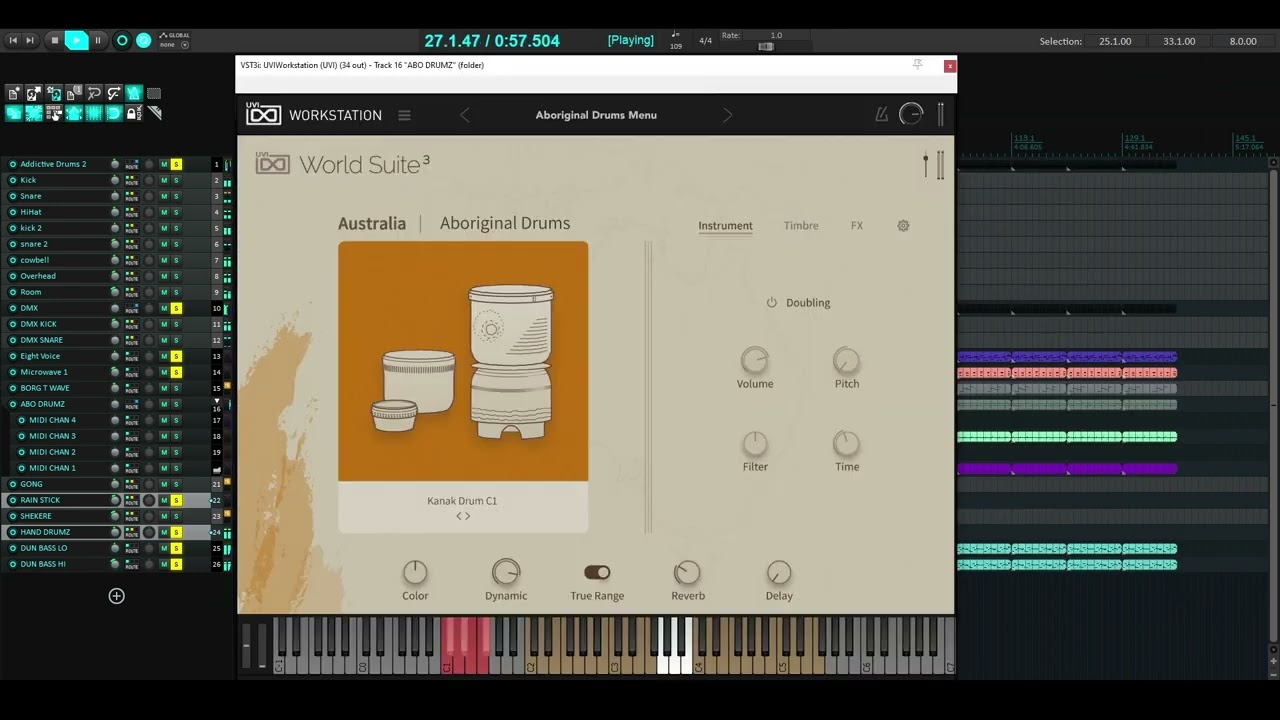The height and width of the screenshot is (720, 1280).
Task: Click the save project toolbar icon
Action: point(54,93)
